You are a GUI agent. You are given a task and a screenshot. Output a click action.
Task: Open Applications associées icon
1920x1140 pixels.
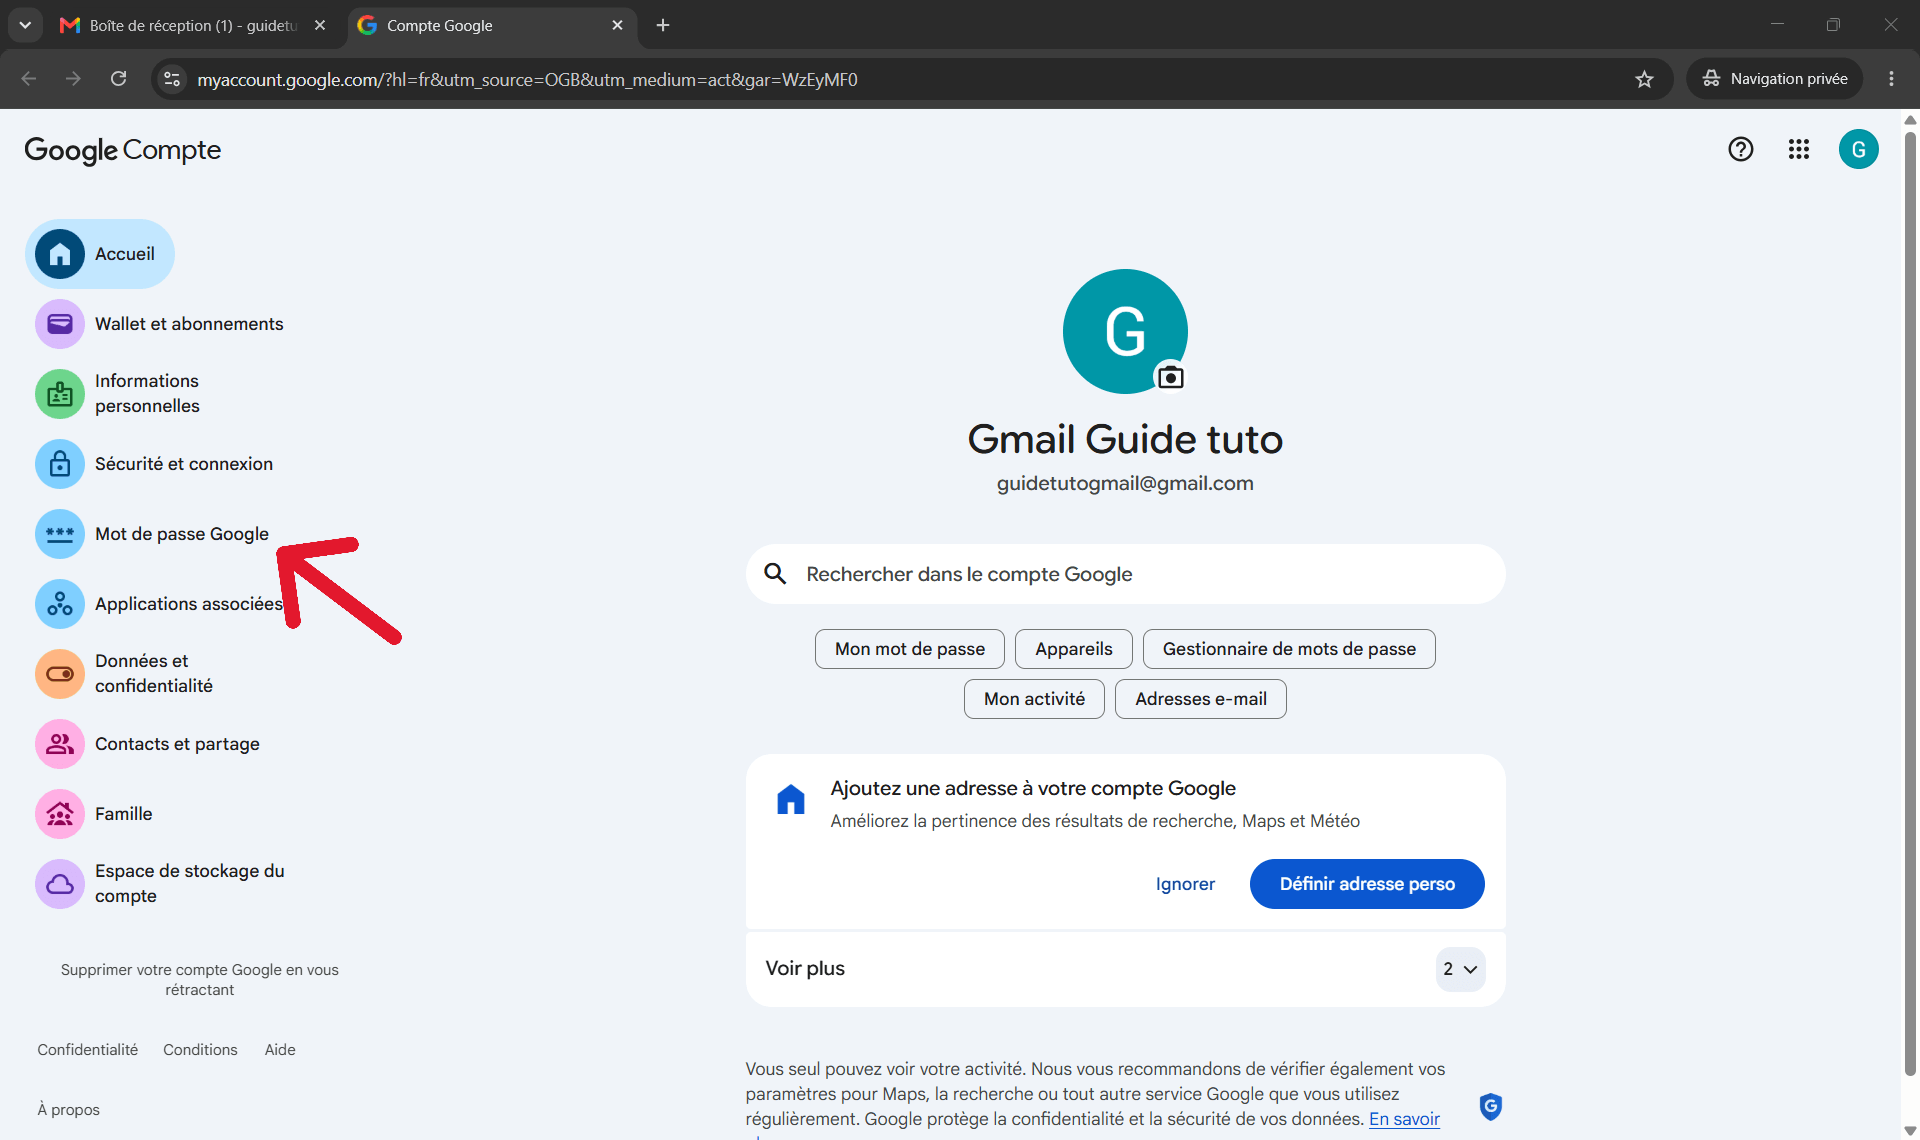pyautogui.click(x=60, y=604)
